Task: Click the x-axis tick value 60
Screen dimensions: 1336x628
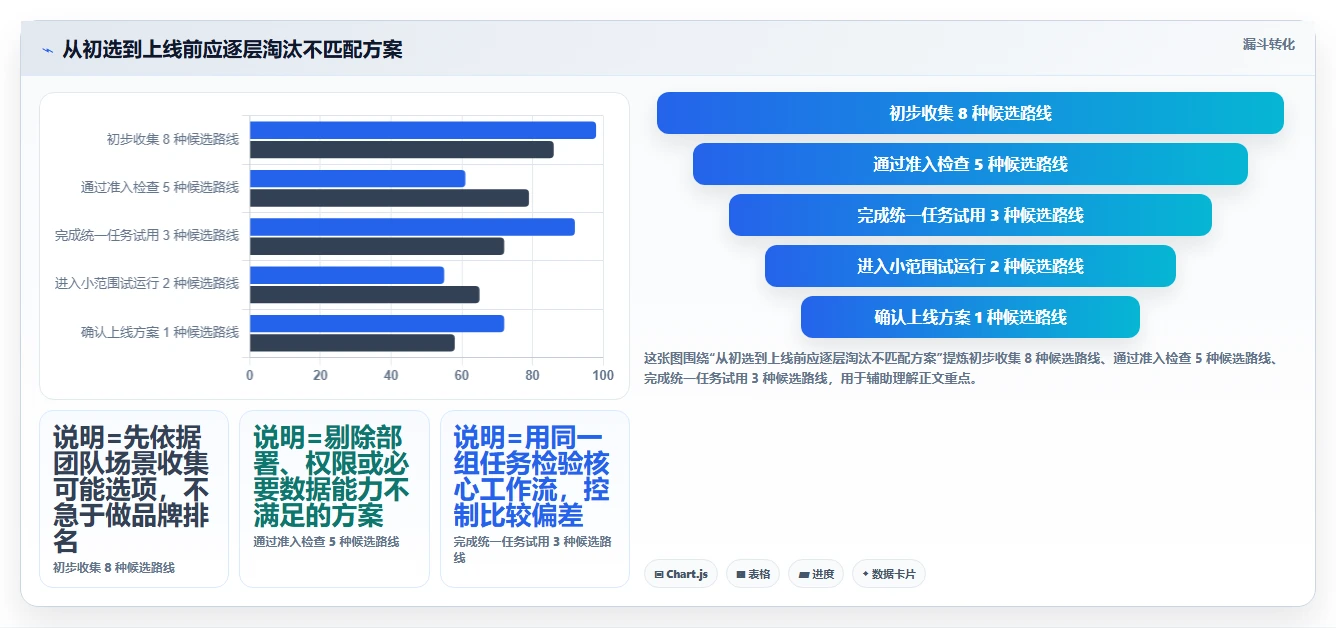Action: coord(461,375)
